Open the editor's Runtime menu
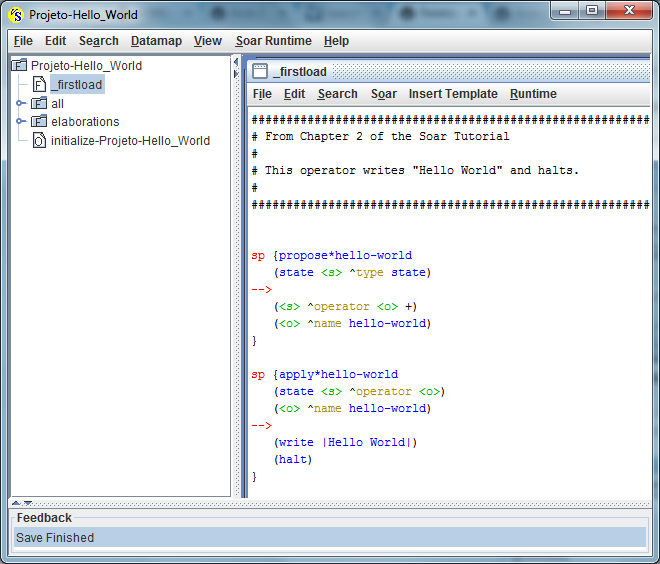Image resolution: width=660 pixels, height=564 pixels. click(533, 94)
